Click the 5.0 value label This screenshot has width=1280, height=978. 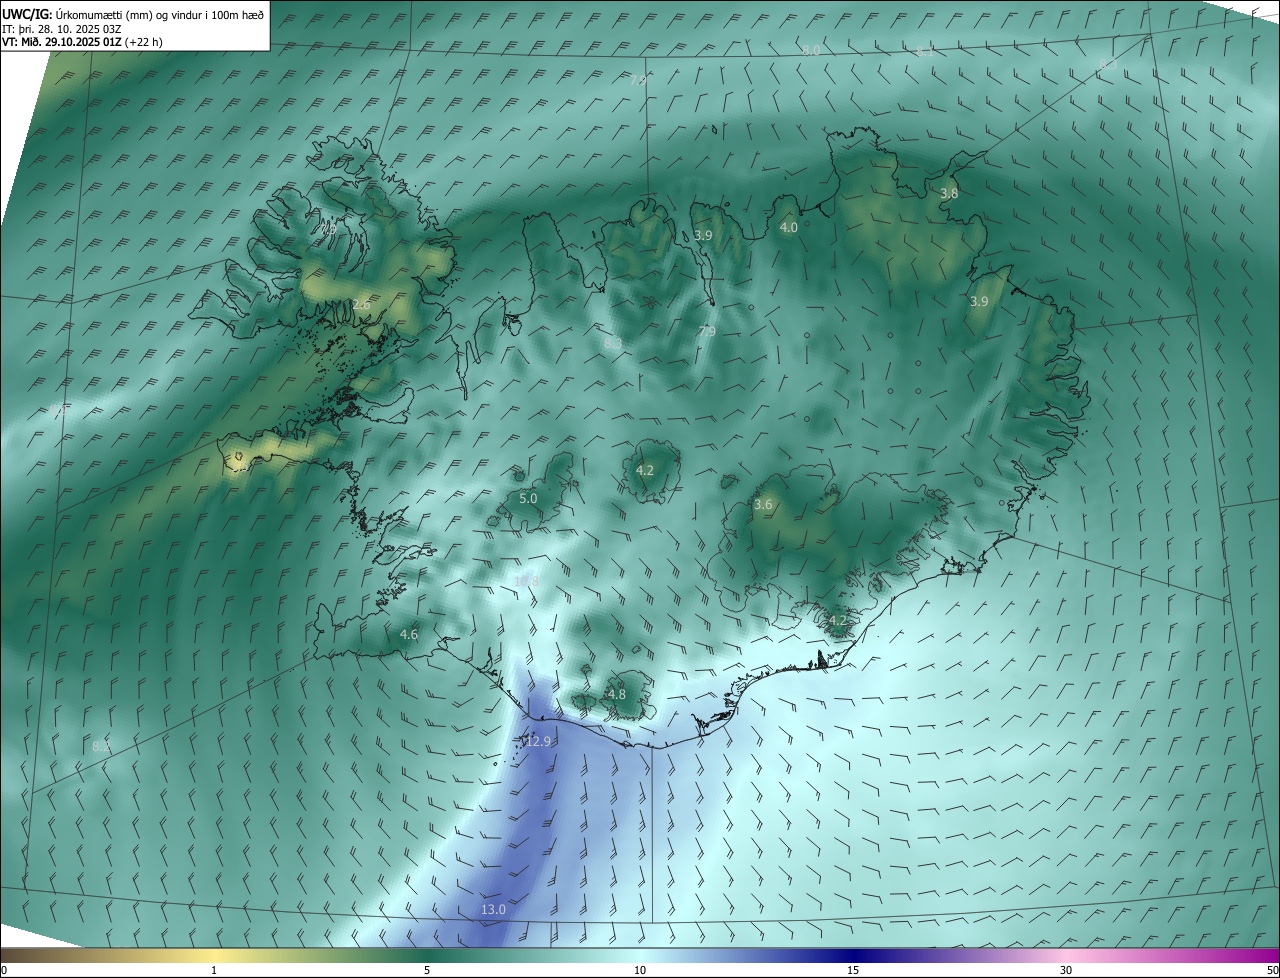tap(528, 498)
